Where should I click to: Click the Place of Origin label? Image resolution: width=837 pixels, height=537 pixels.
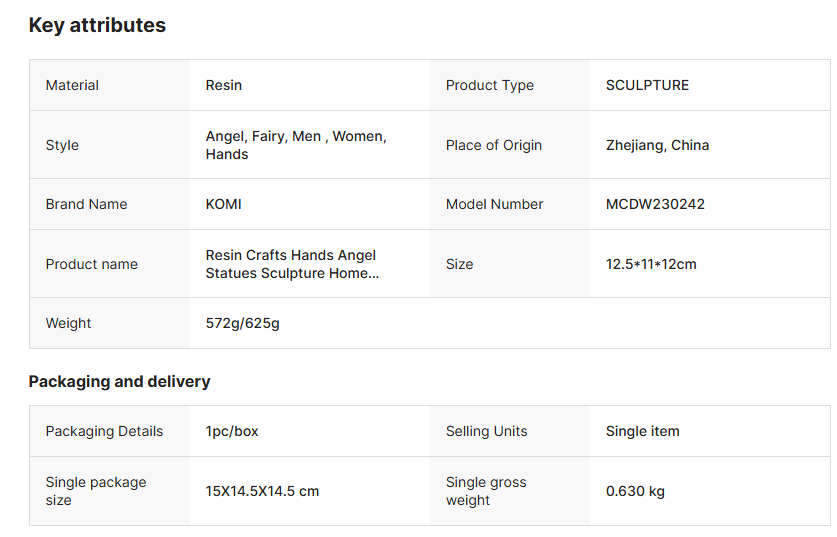[494, 145]
